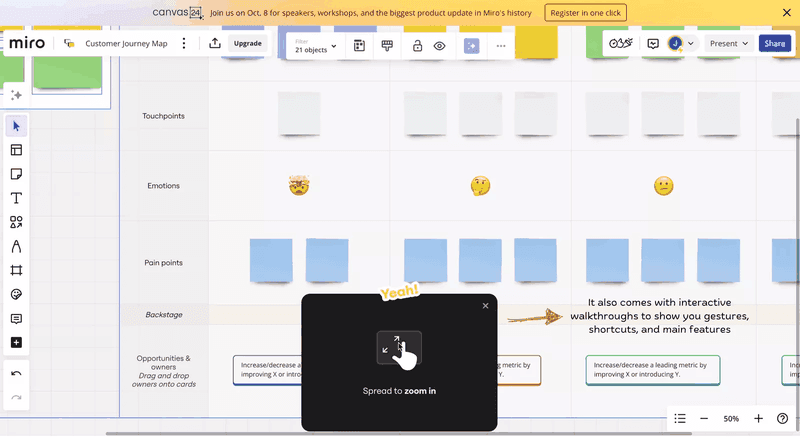800x437 pixels.
Task: Select the Sticky note tool
Action: (16, 174)
